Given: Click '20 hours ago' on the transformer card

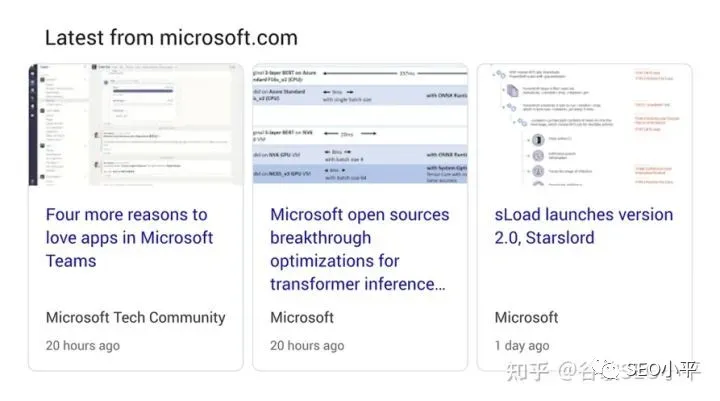Looking at the screenshot, I should 307,345.
